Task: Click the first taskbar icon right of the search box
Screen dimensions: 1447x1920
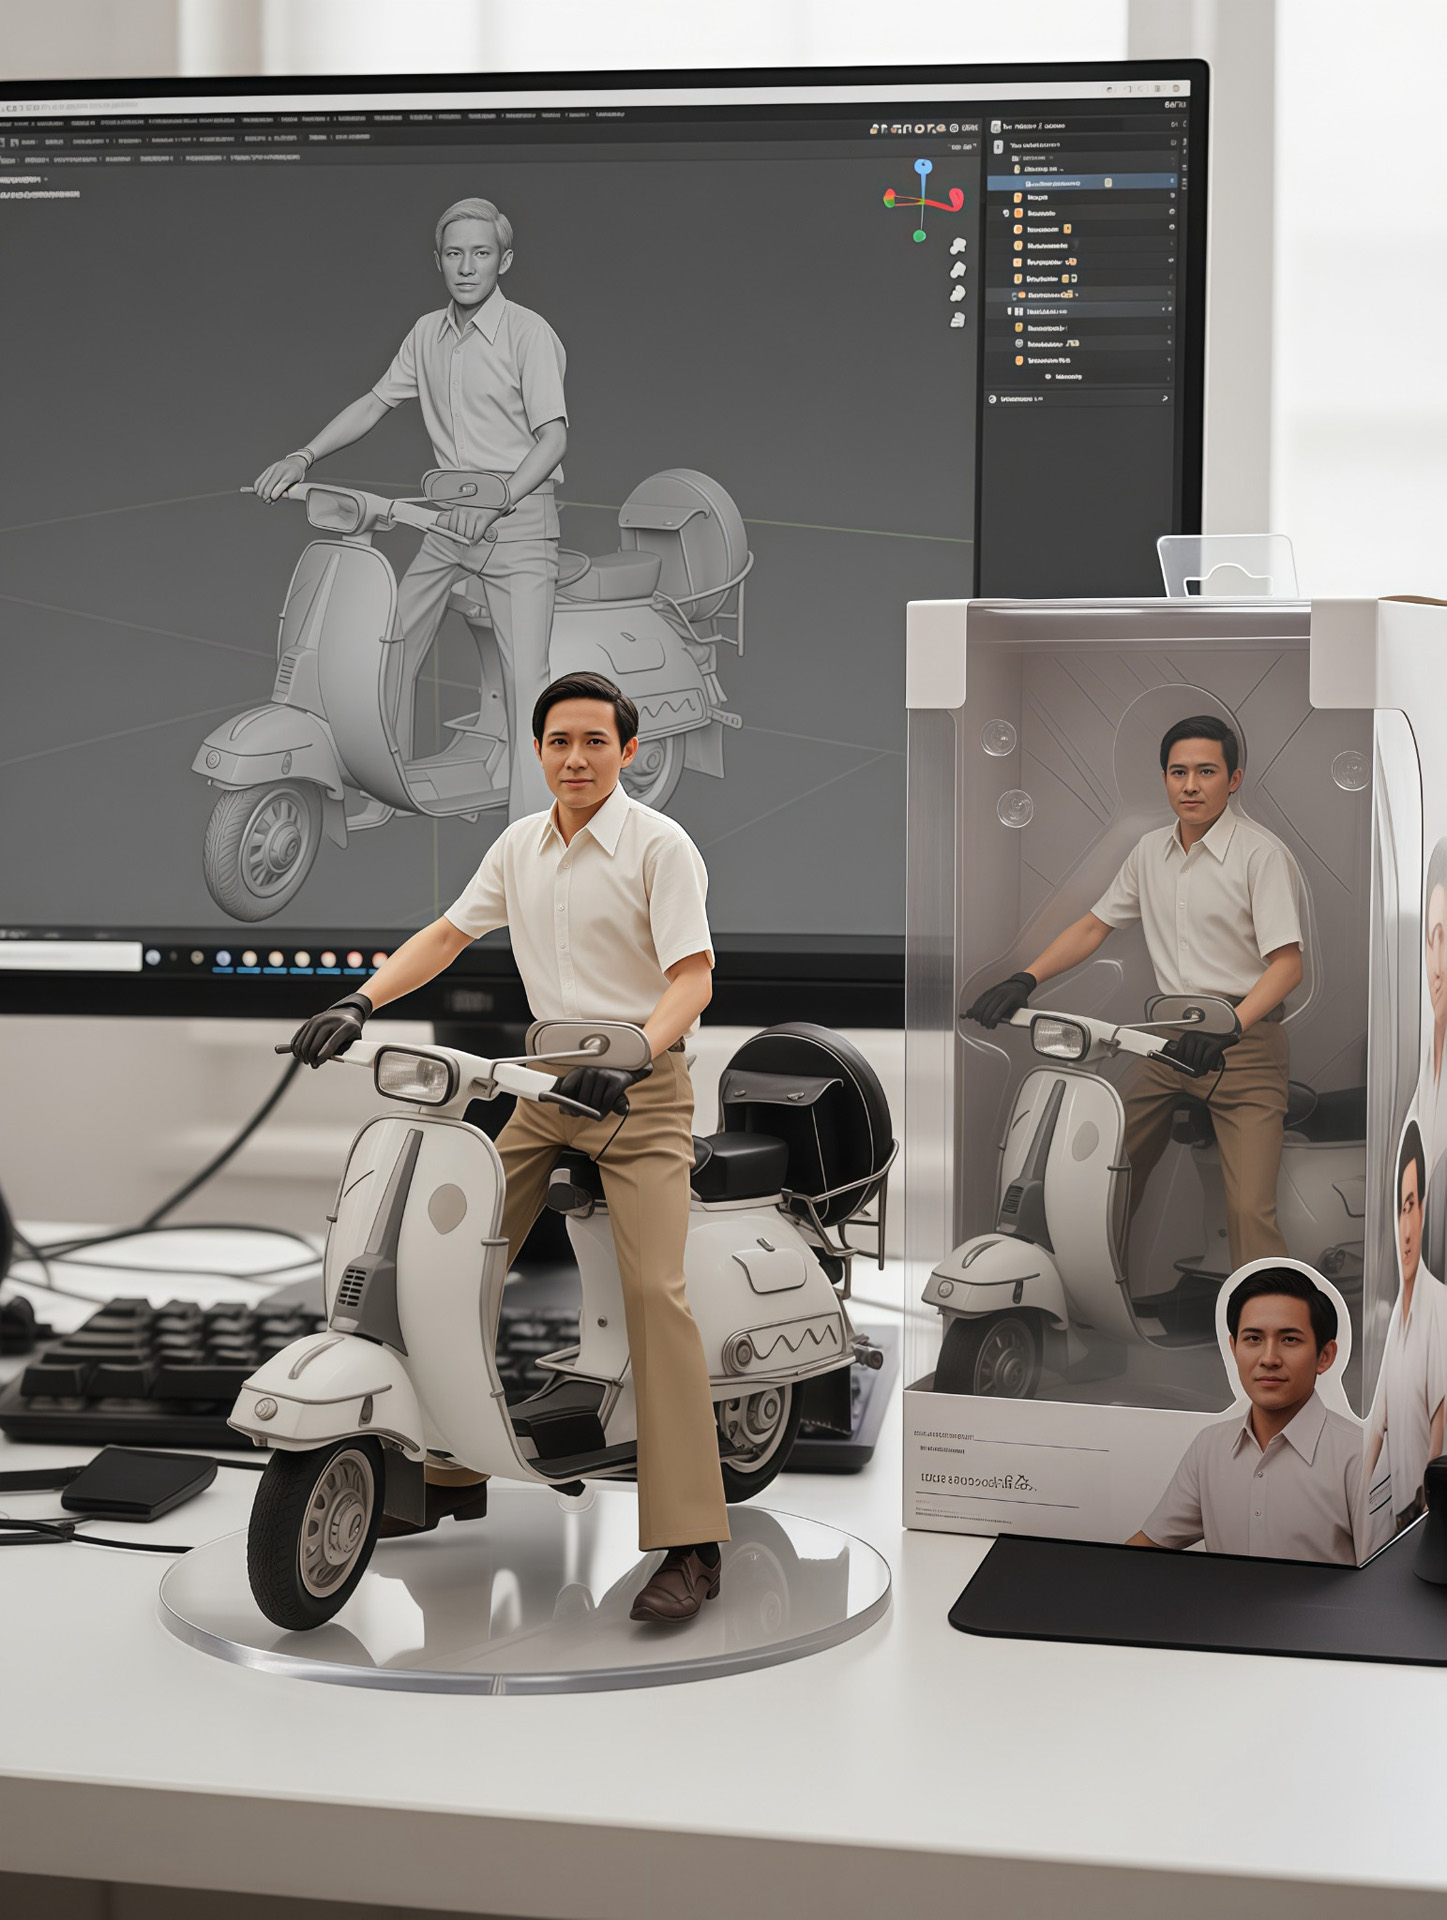Action: [153, 957]
